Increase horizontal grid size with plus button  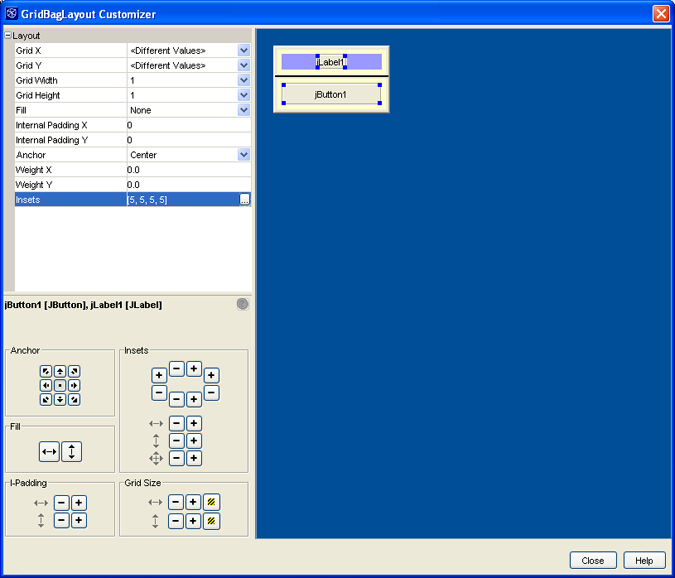(x=194, y=503)
